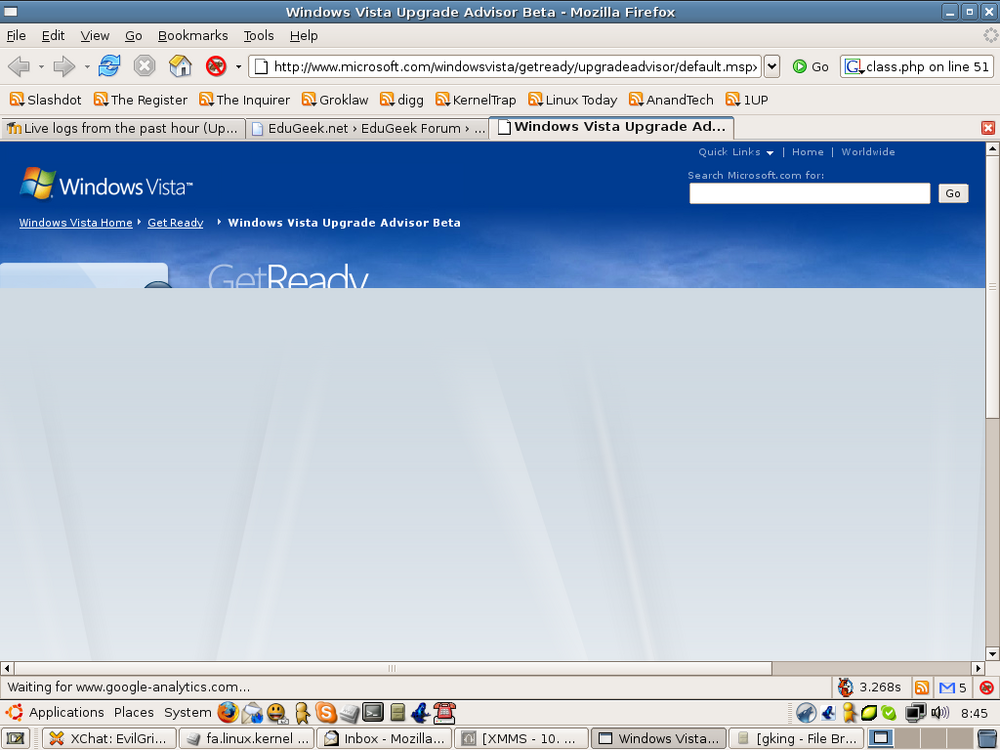Open the System menu in GNOME panel
Viewport: 1000px width, 750px height.
pos(187,712)
